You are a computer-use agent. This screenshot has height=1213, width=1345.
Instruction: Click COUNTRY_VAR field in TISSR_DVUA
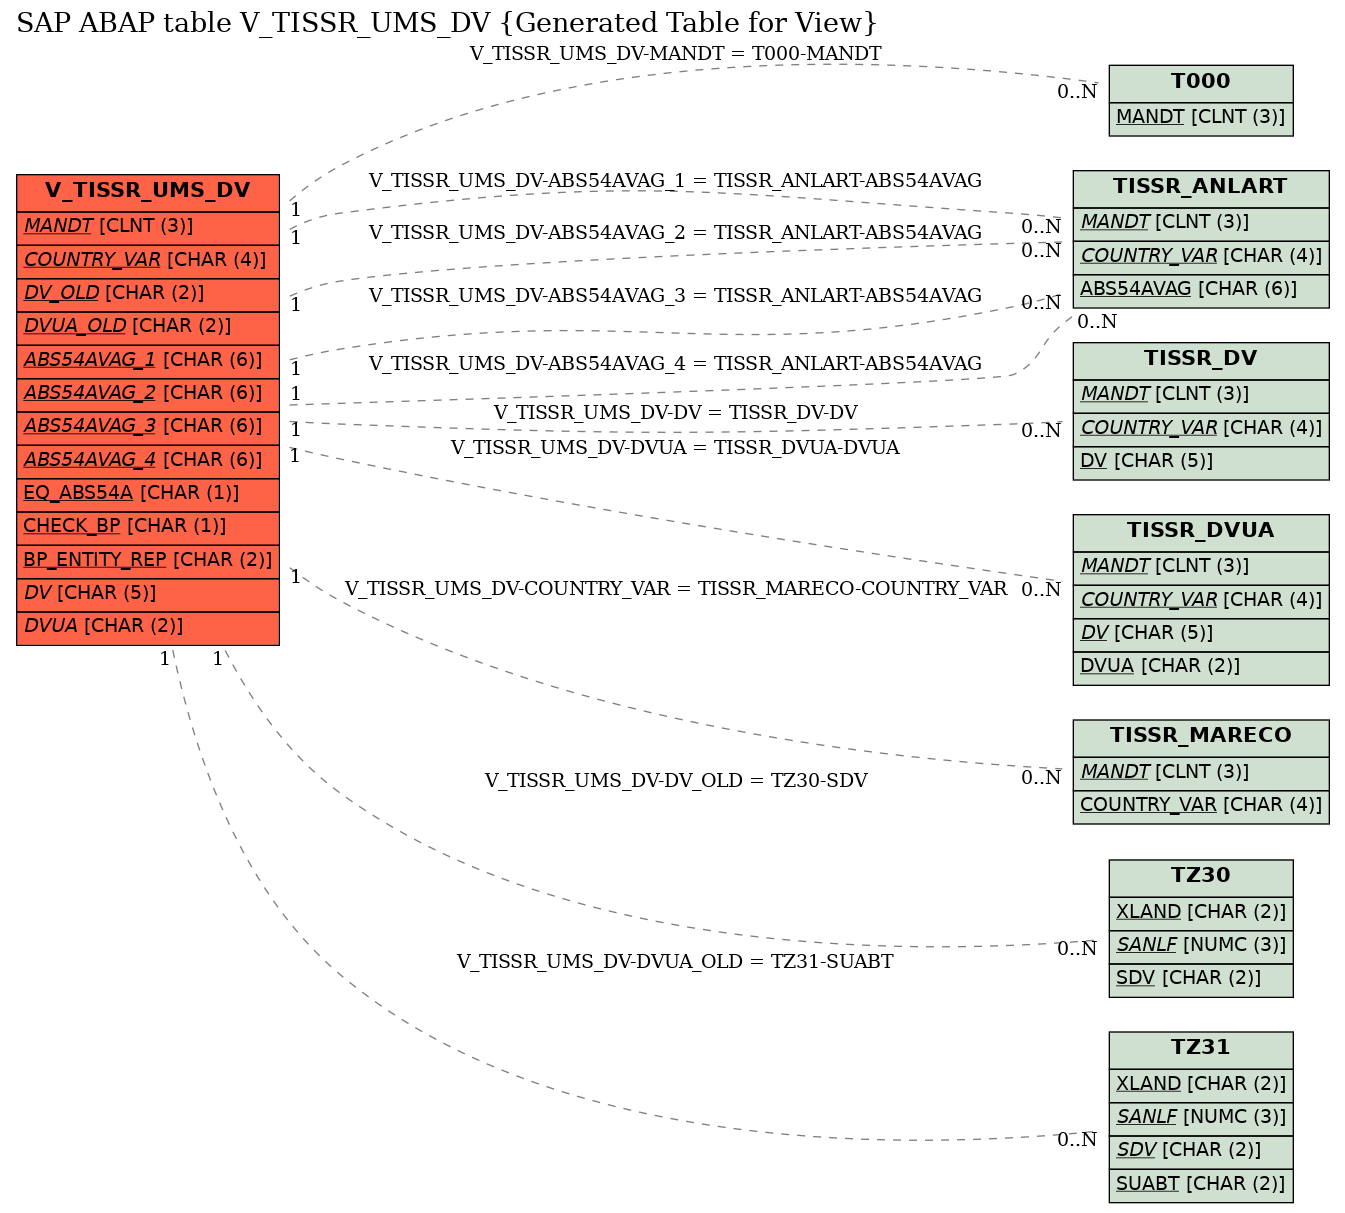click(x=1201, y=601)
